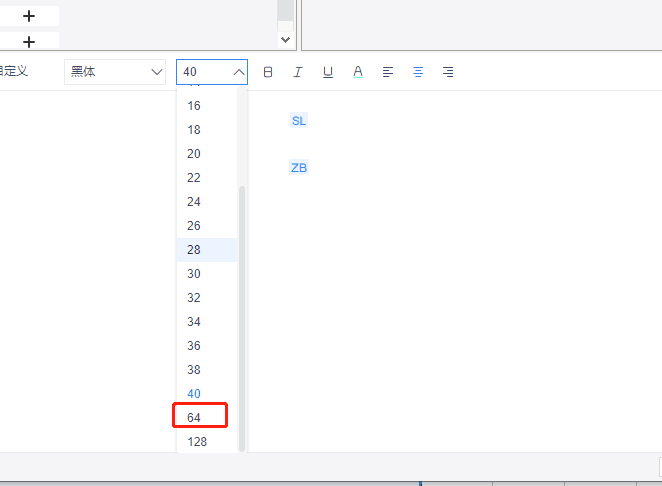This screenshot has width=662, height=486.
Task: Set font size to 128
Action: click(207, 442)
